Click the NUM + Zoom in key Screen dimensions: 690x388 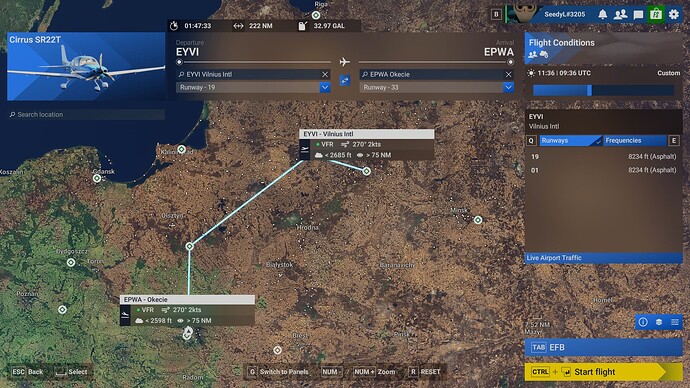(x=374, y=372)
